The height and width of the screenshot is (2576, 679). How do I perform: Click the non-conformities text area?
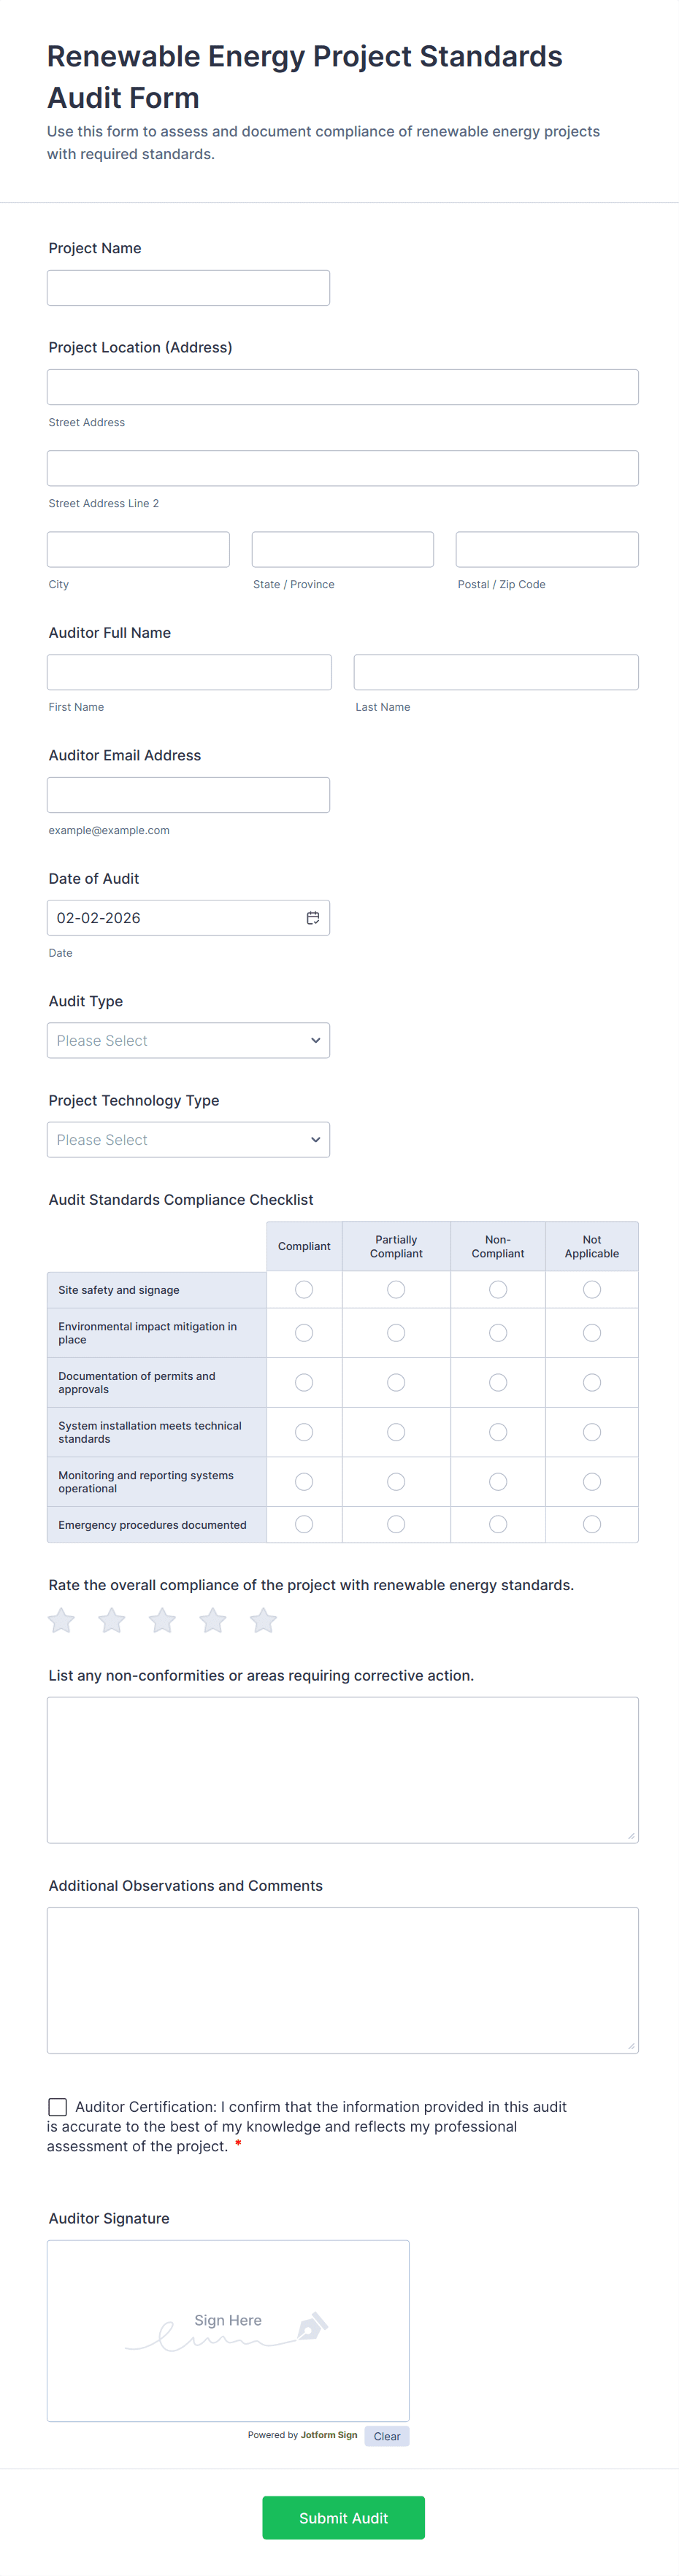342,1769
